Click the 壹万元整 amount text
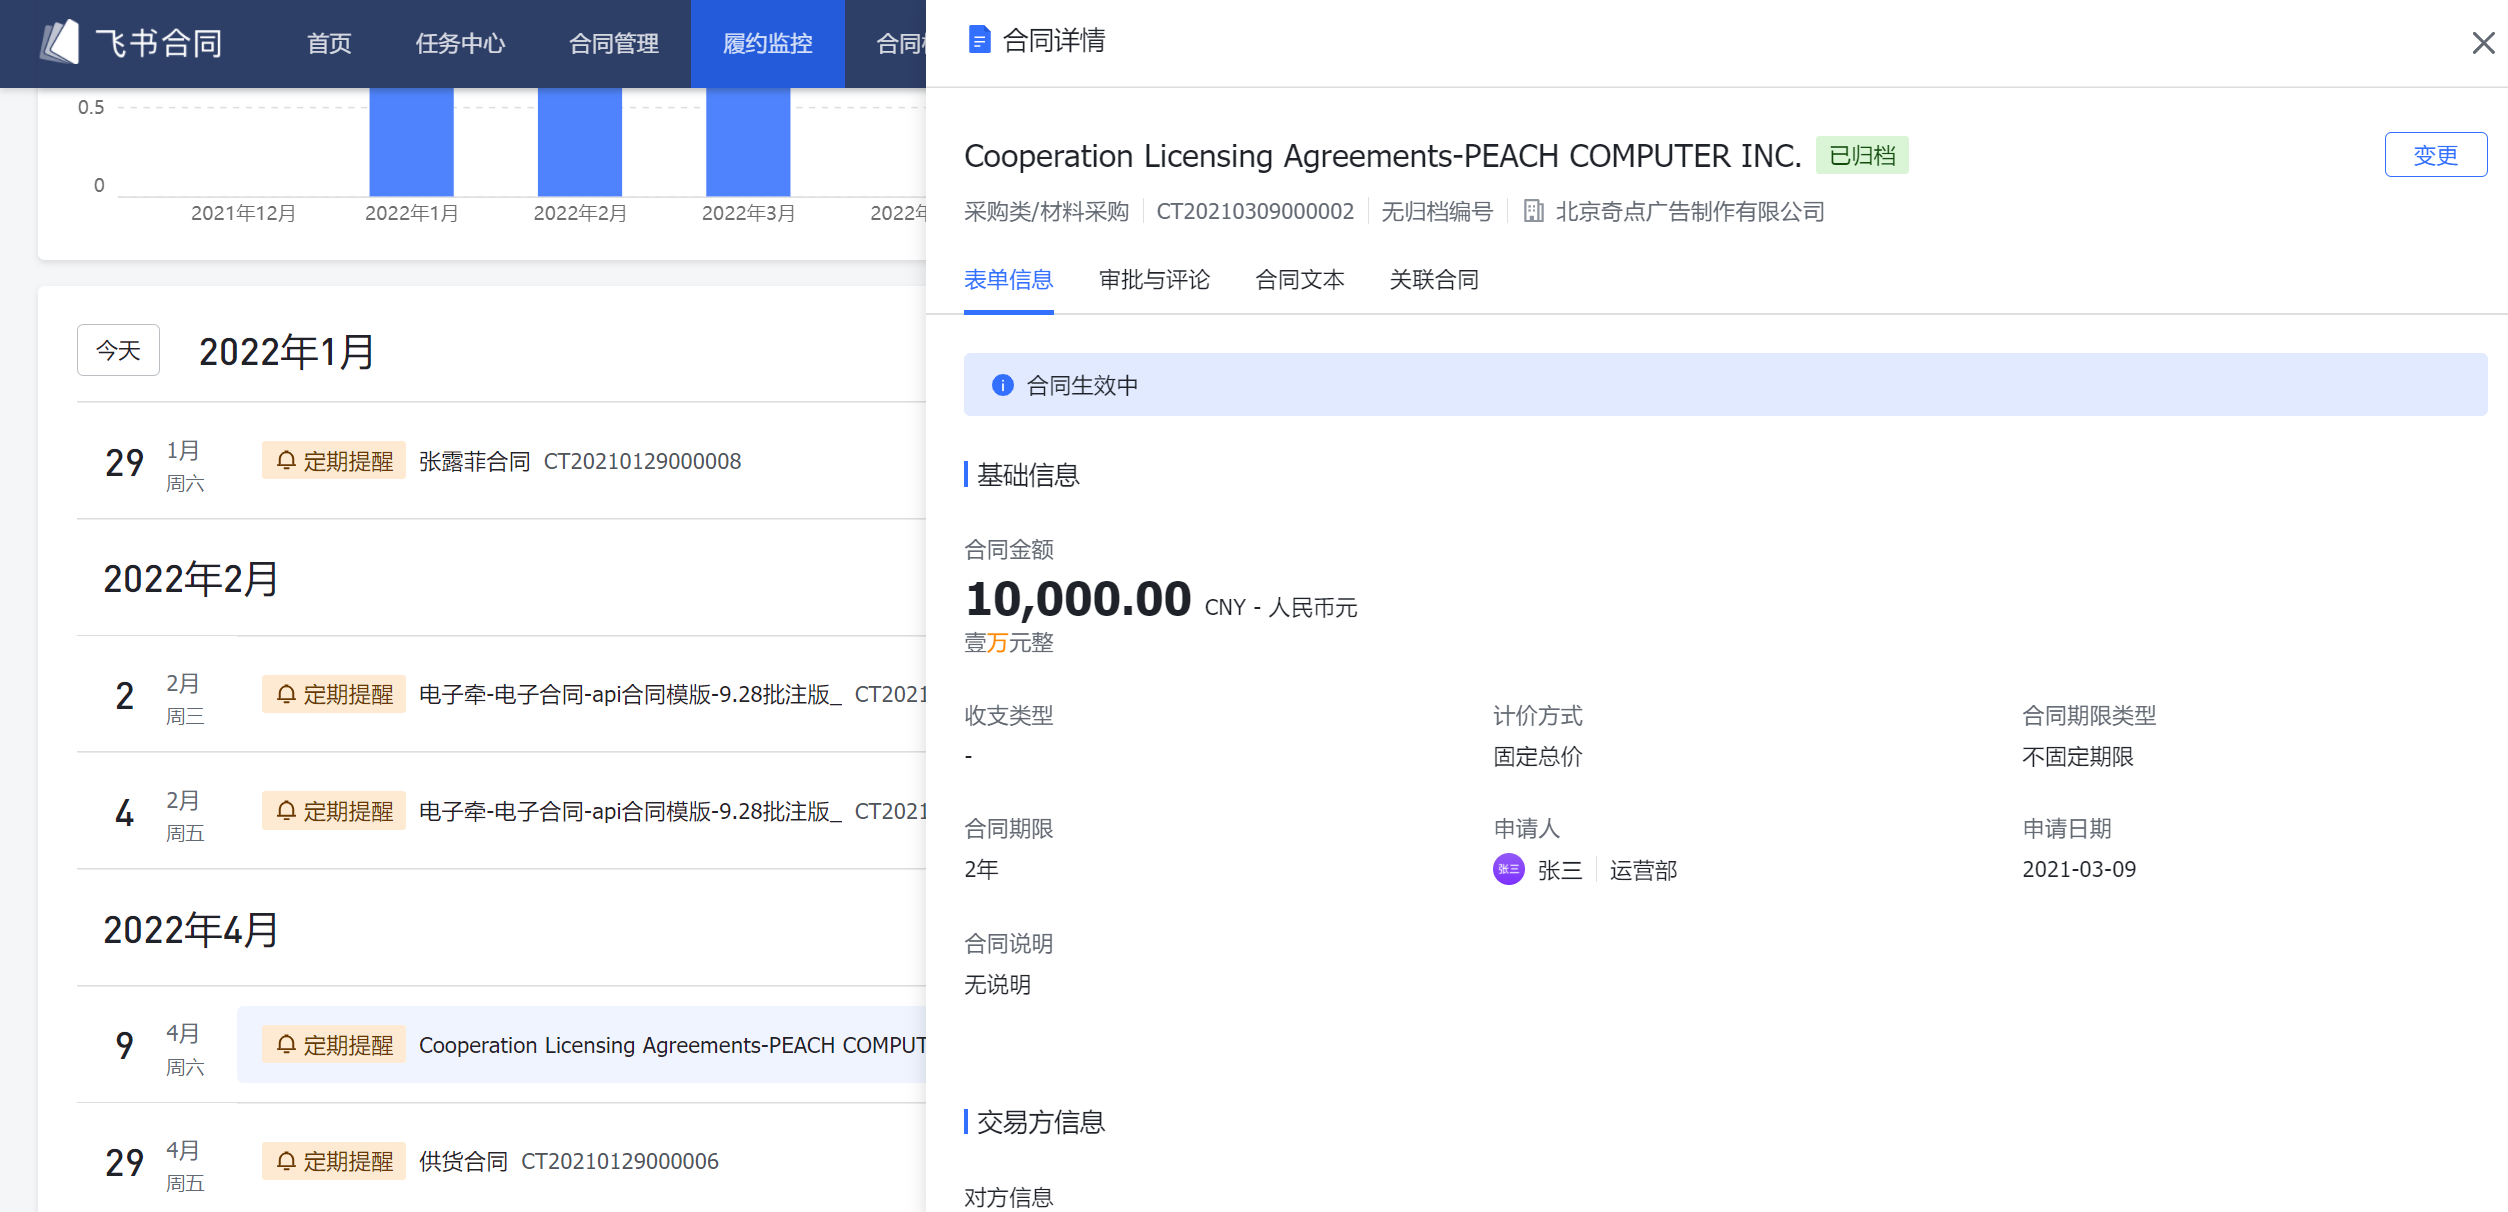2508x1212 pixels. click(1009, 642)
